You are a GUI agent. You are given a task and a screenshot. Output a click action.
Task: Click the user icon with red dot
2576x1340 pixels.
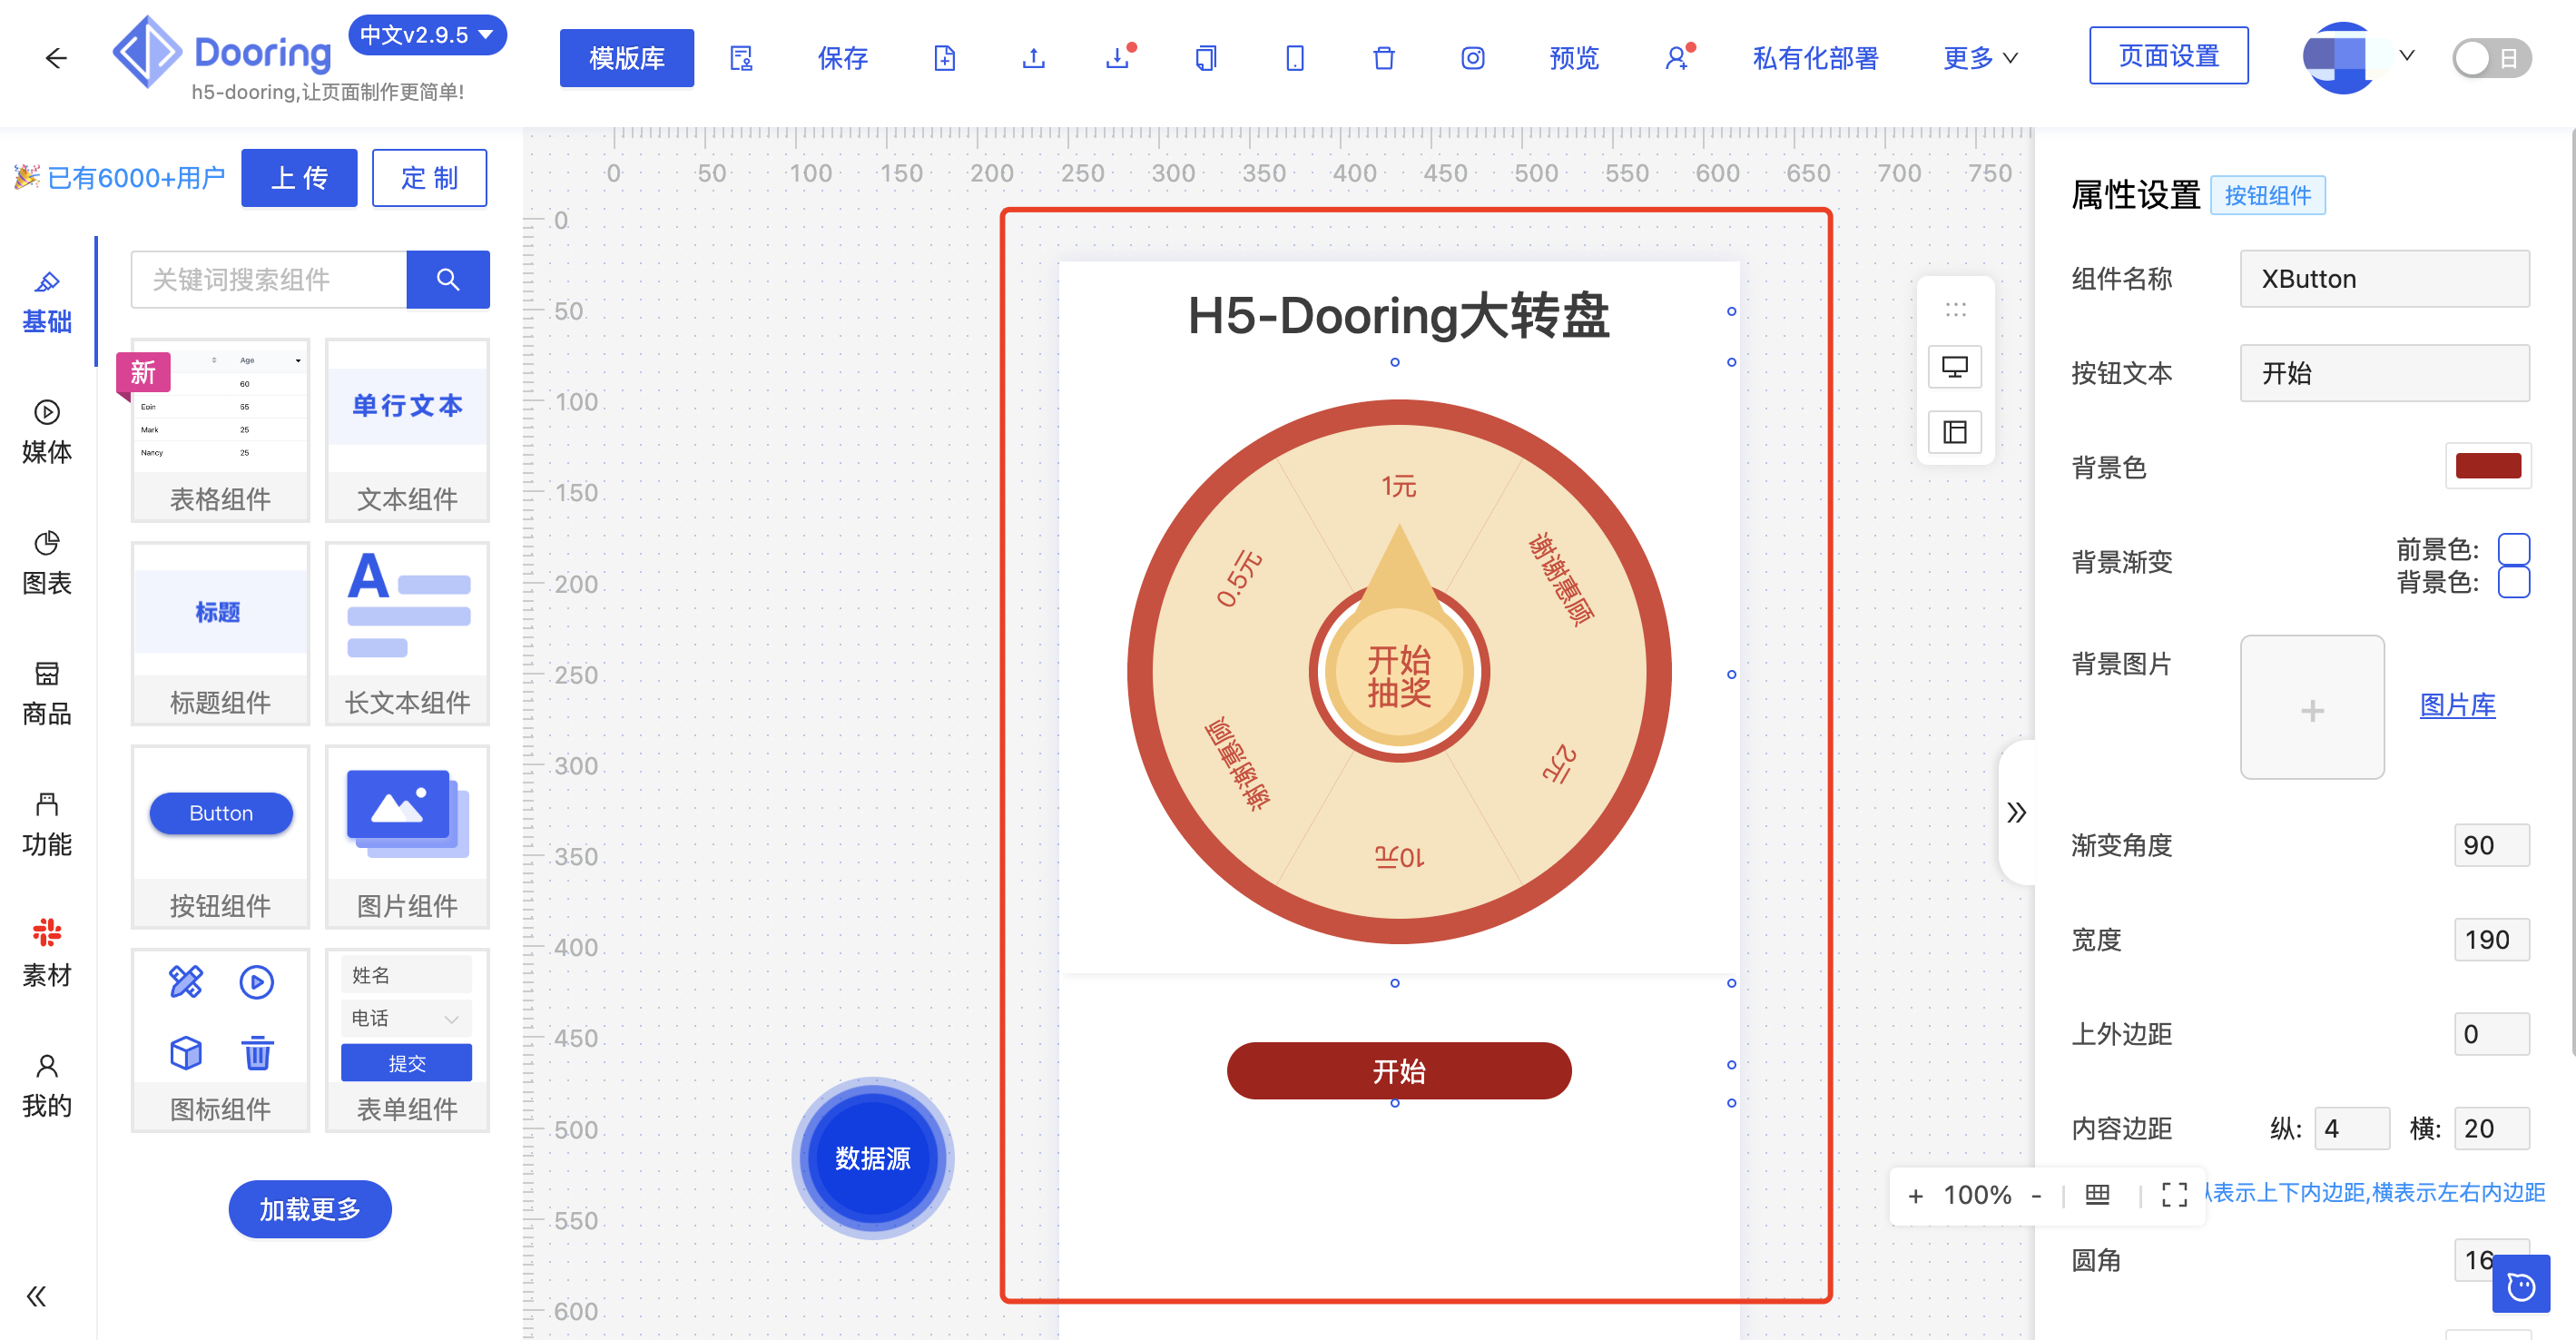[1679, 57]
